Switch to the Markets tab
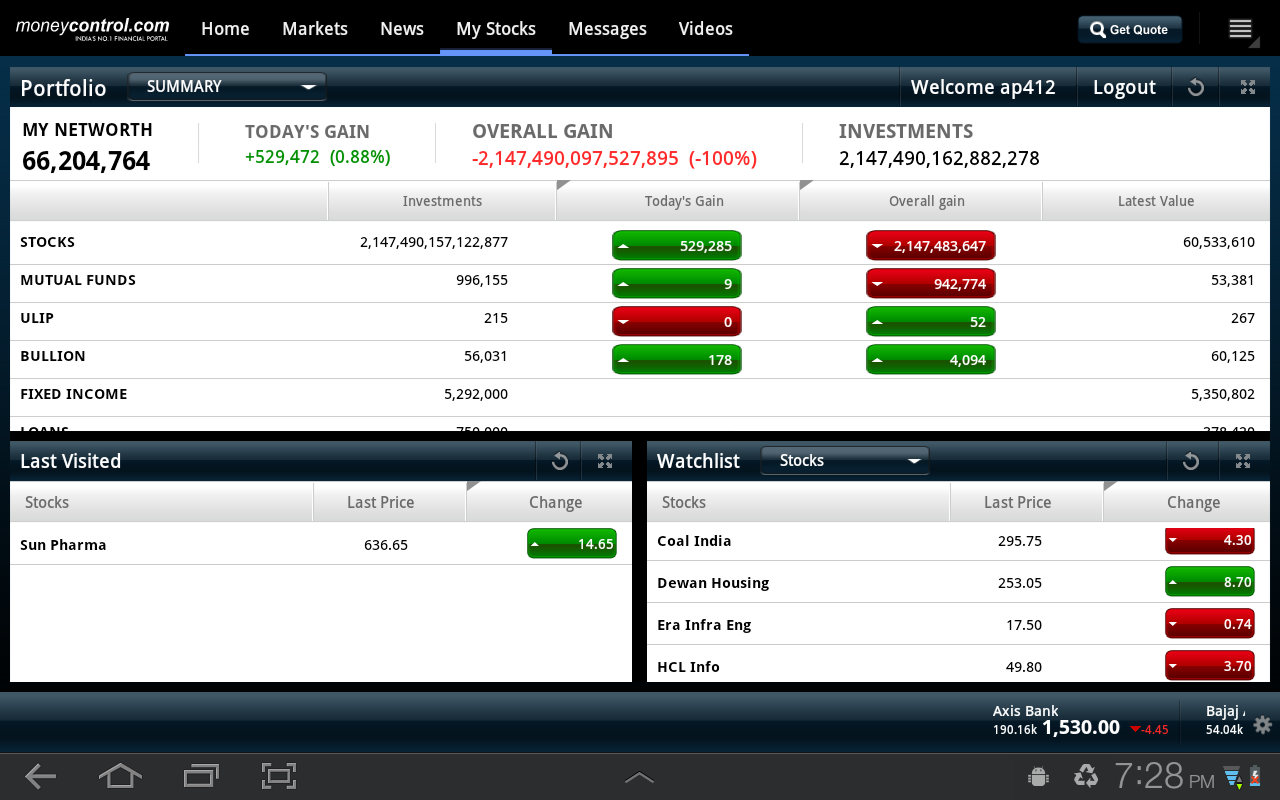The image size is (1280, 800). coord(314,29)
